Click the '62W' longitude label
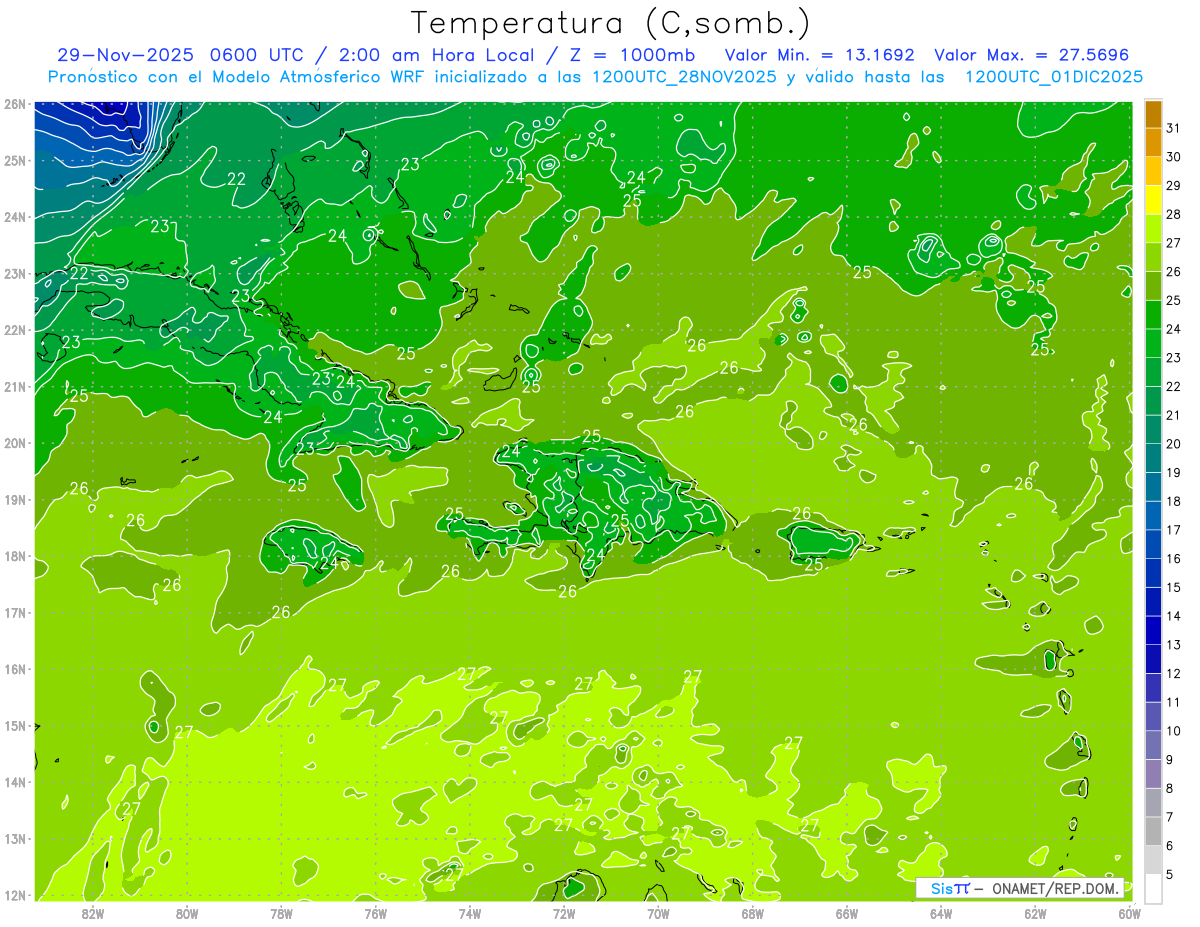Screen dimensions: 1200x927 [x=1035, y=913]
